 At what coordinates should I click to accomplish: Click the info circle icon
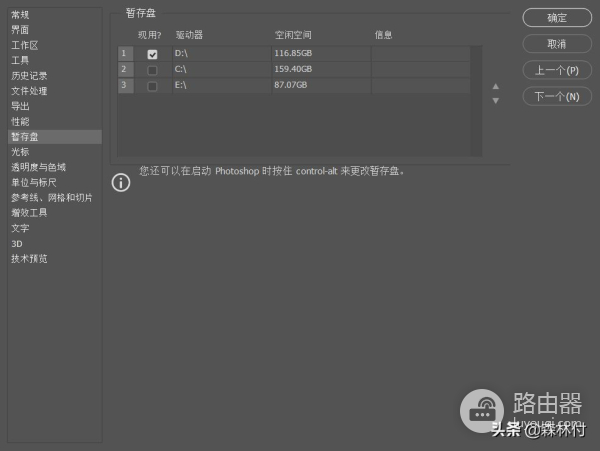click(x=121, y=182)
